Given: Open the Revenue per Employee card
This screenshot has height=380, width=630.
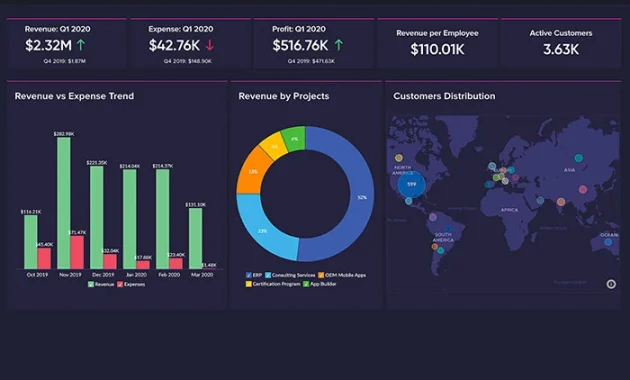Looking at the screenshot, I should (x=437, y=43).
